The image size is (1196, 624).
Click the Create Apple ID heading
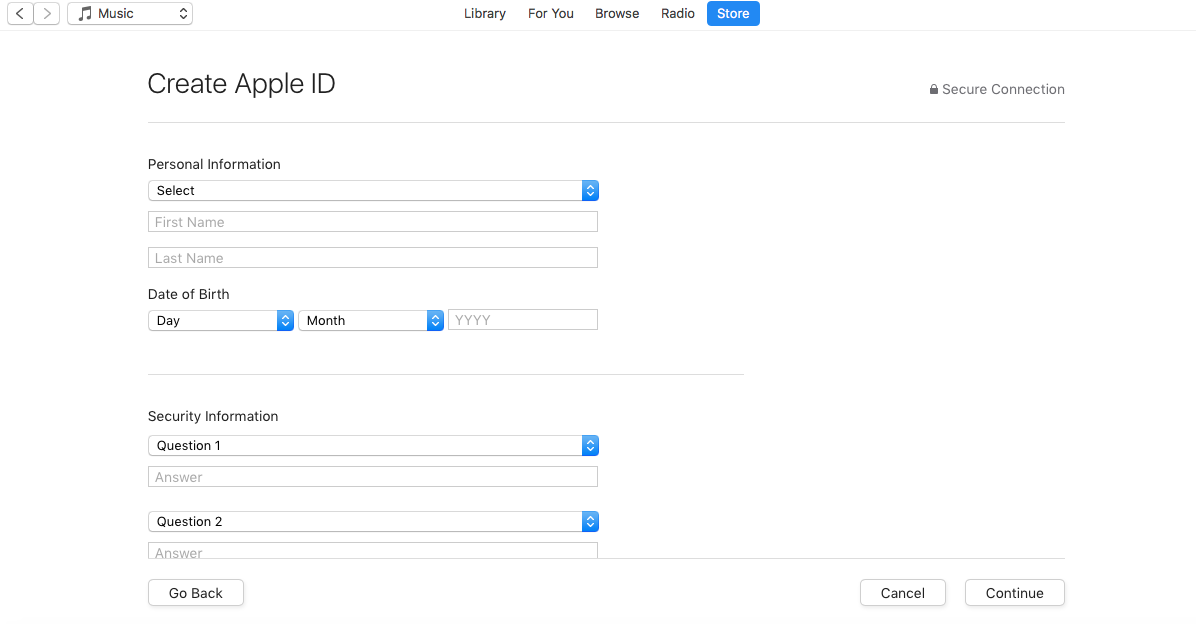241,84
